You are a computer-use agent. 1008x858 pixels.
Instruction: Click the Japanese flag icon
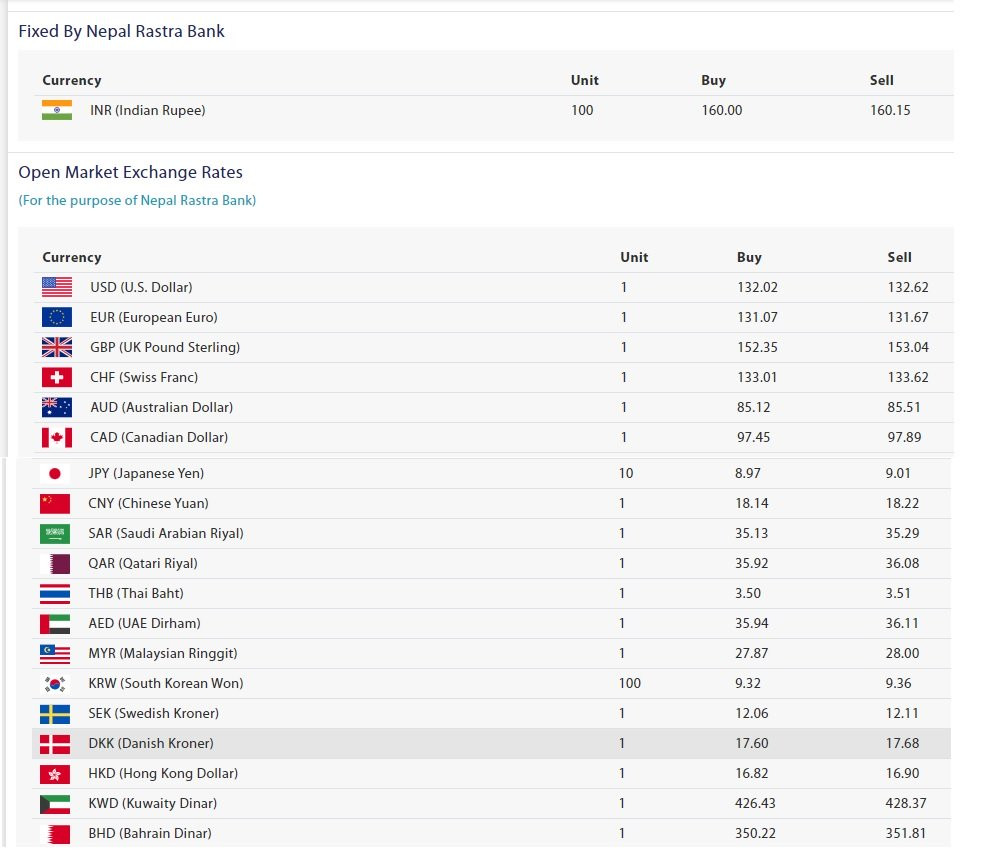point(55,474)
